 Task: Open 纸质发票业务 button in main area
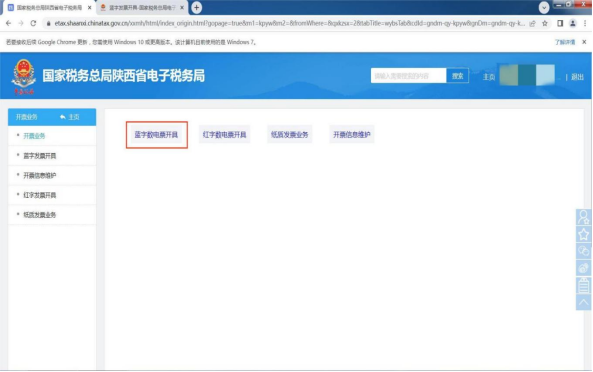[x=289, y=135]
